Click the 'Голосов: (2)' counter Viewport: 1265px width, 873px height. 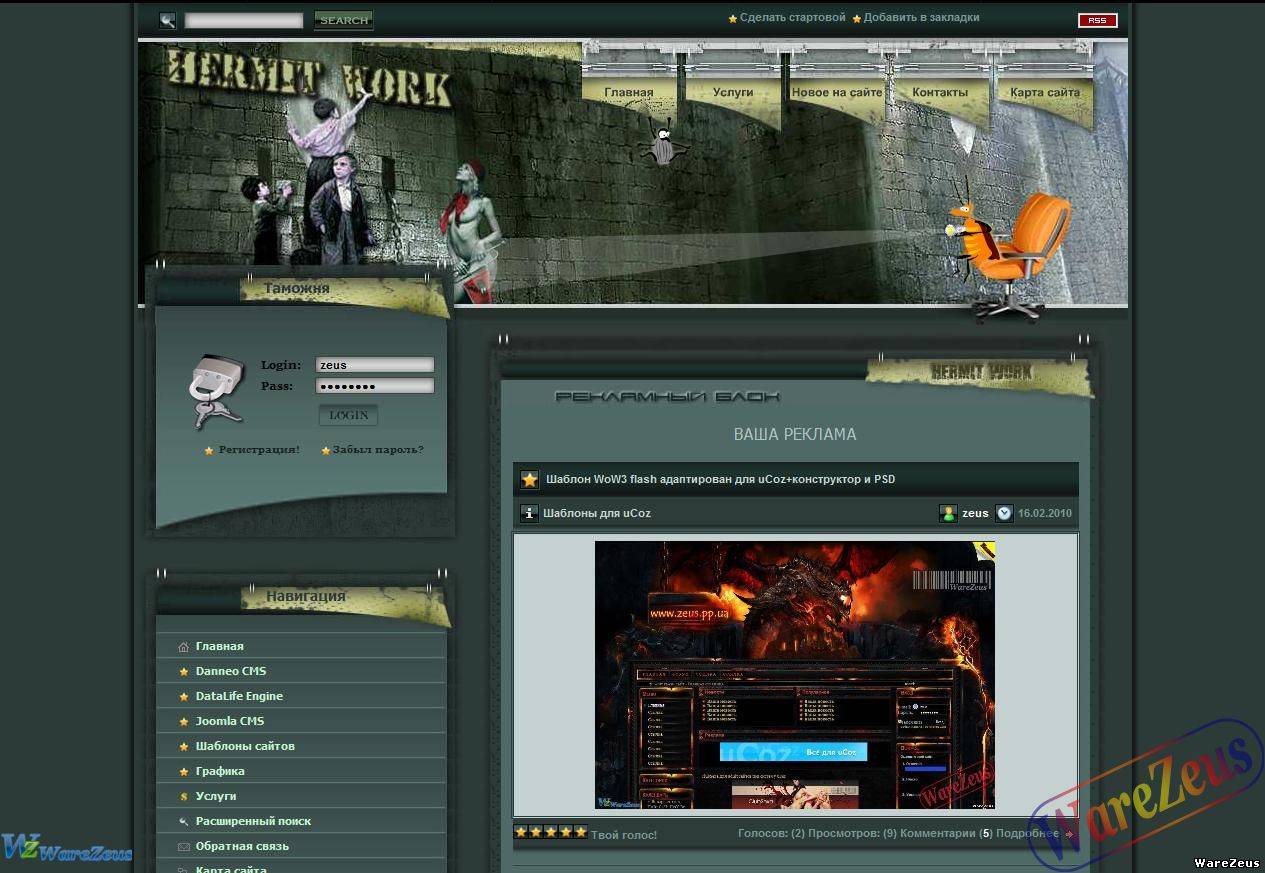[772, 833]
